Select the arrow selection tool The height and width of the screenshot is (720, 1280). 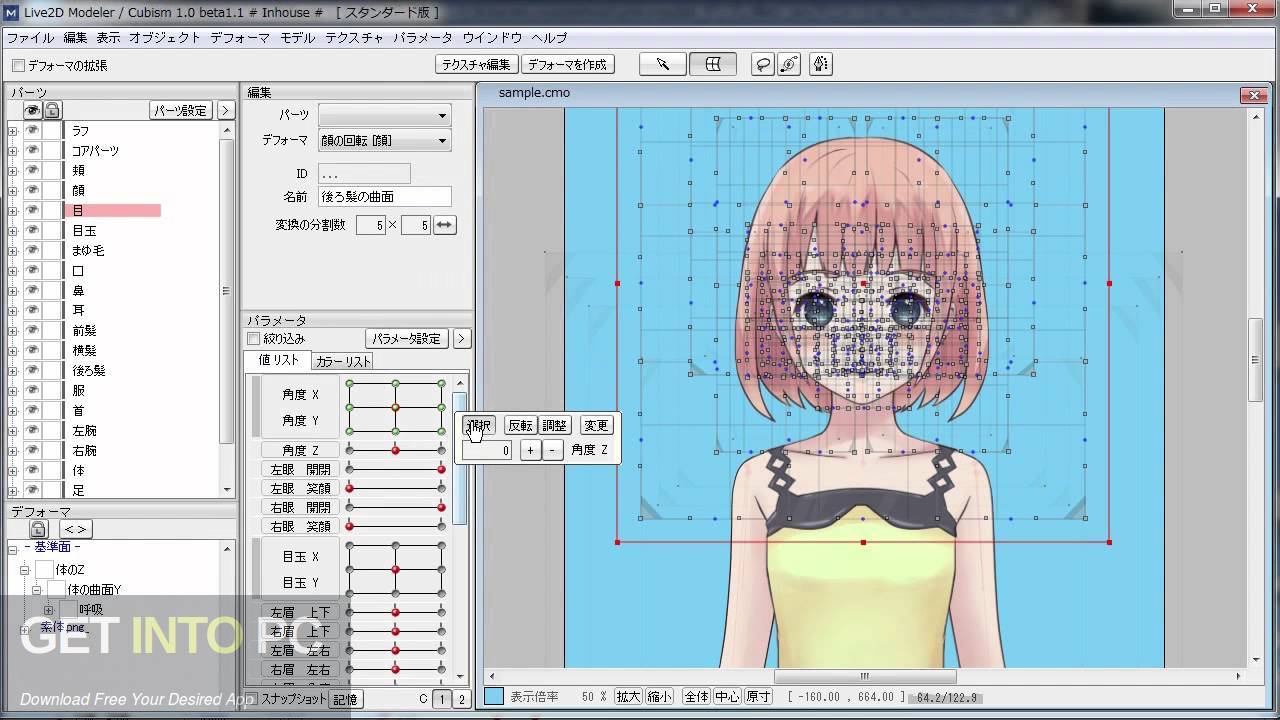click(x=662, y=64)
